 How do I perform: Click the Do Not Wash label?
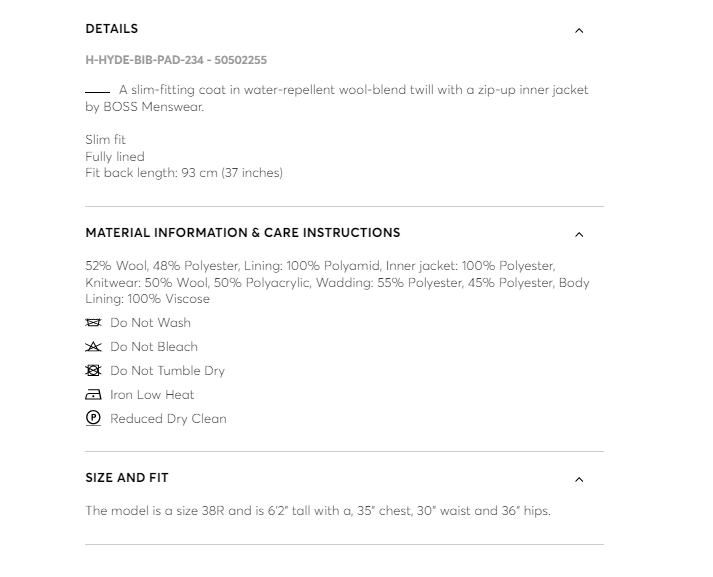(150, 323)
